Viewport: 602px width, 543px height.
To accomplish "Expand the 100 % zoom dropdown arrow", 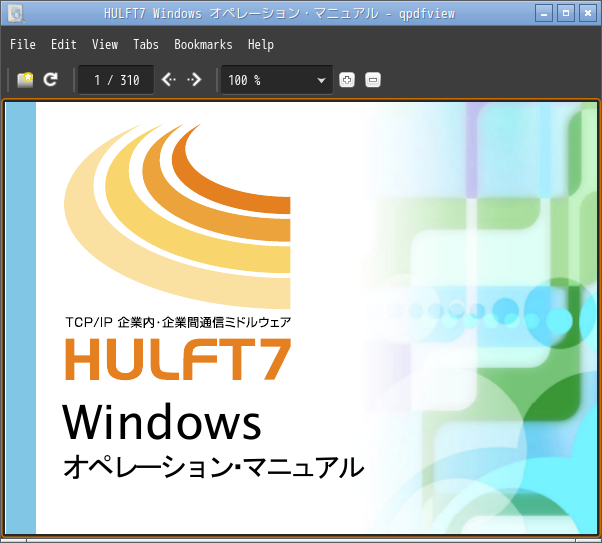I will (321, 80).
